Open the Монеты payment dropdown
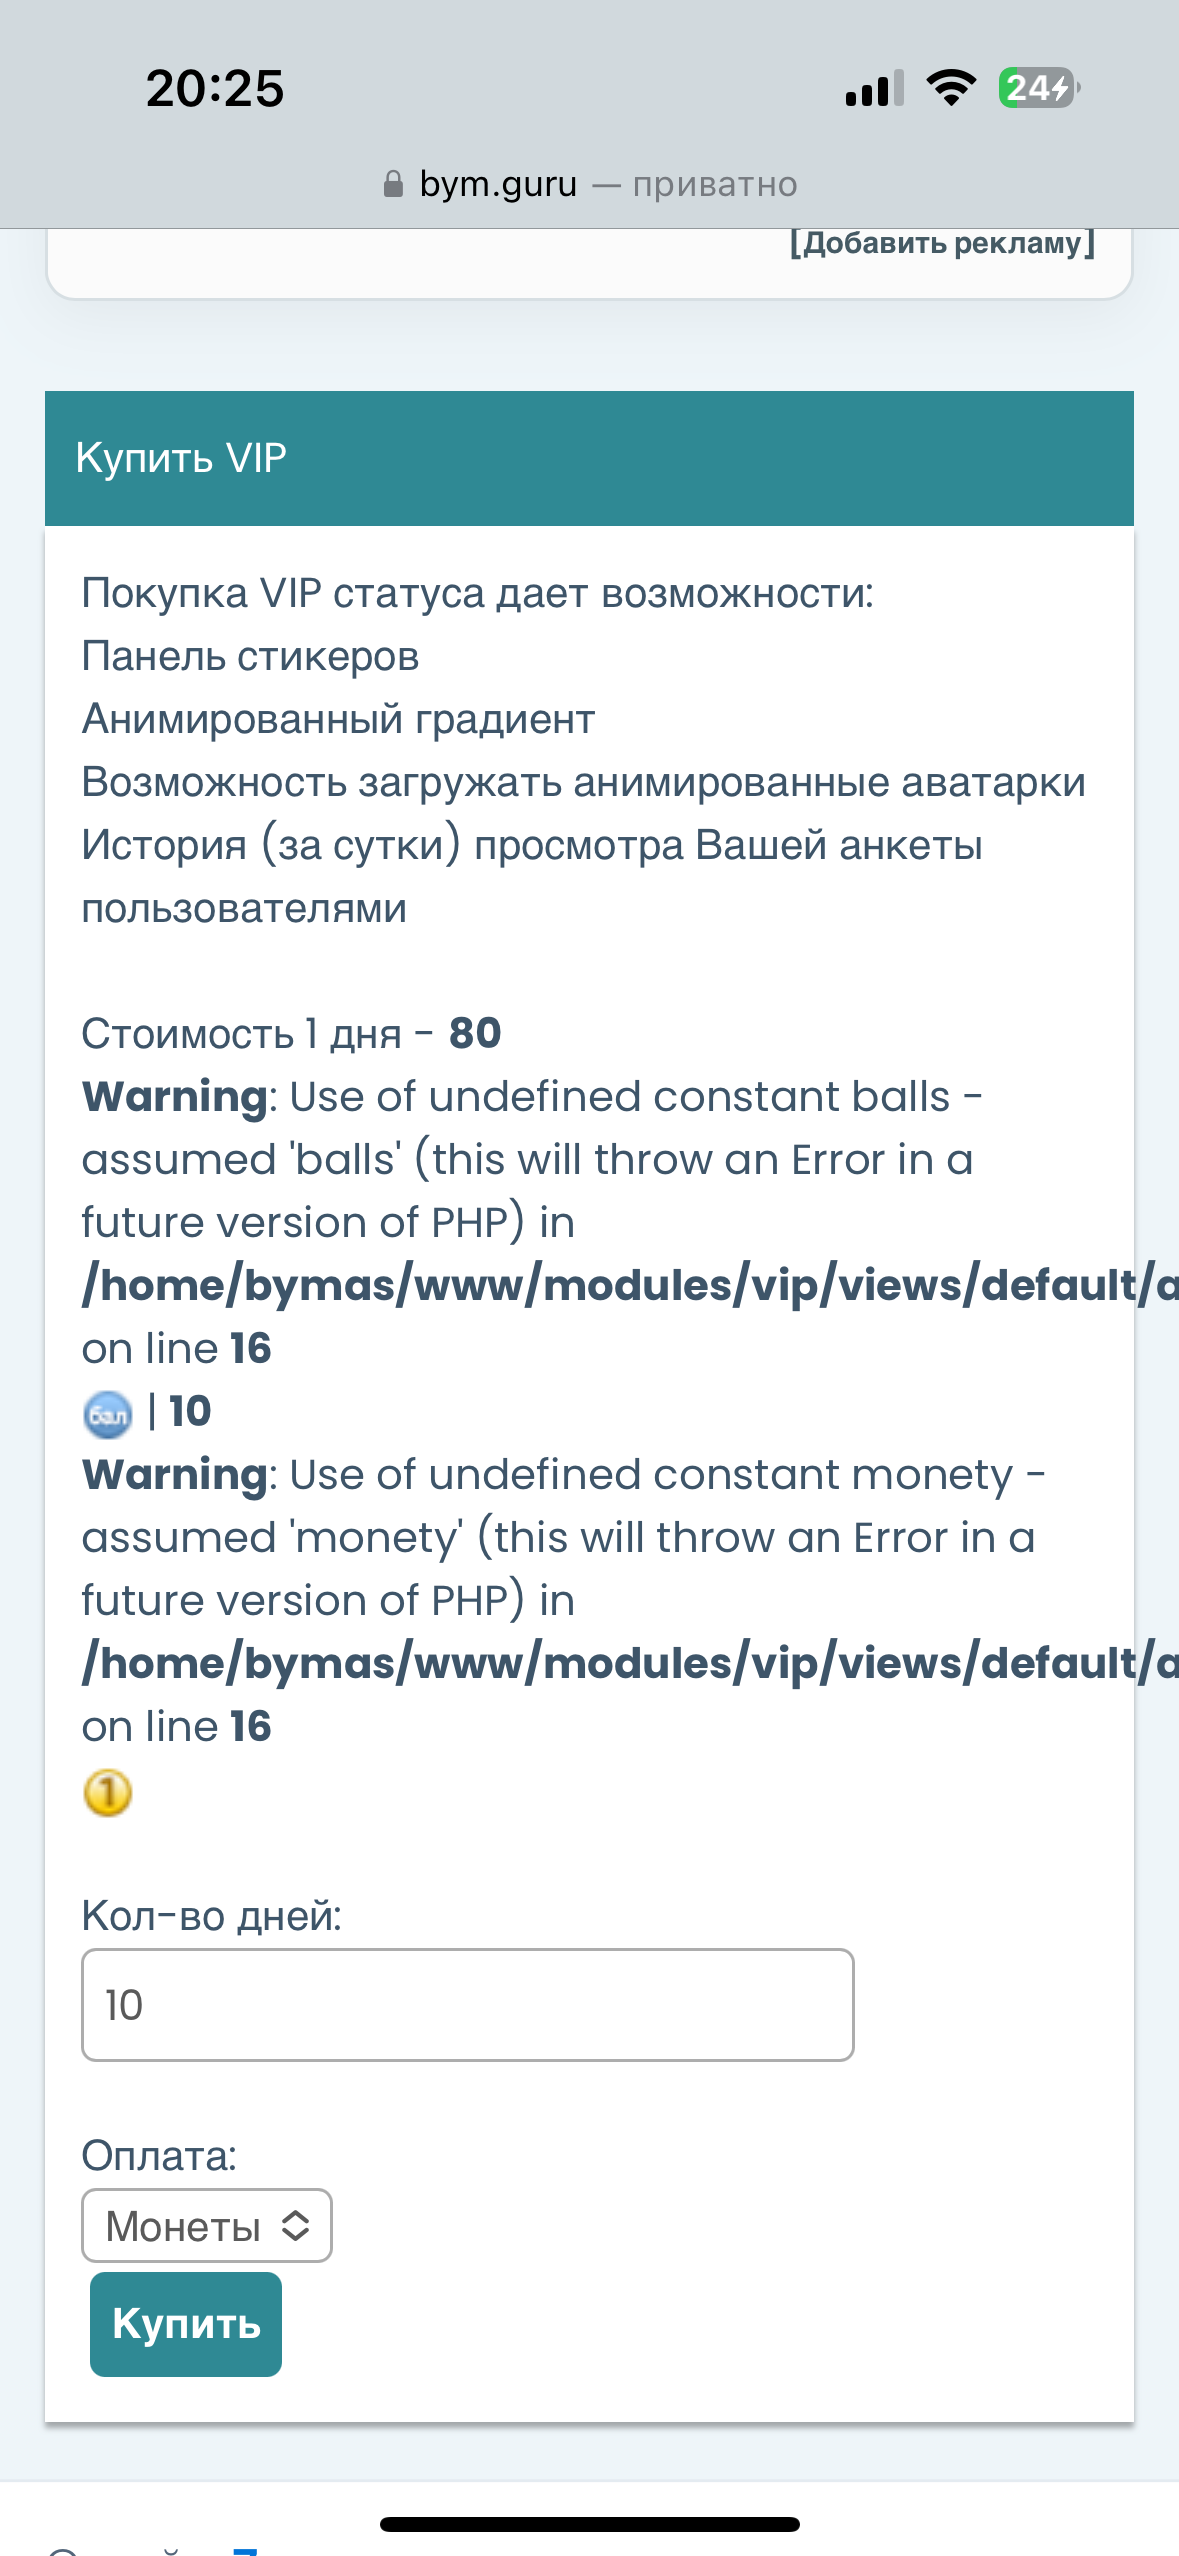This screenshot has height=2556, width=1179. (x=207, y=2225)
